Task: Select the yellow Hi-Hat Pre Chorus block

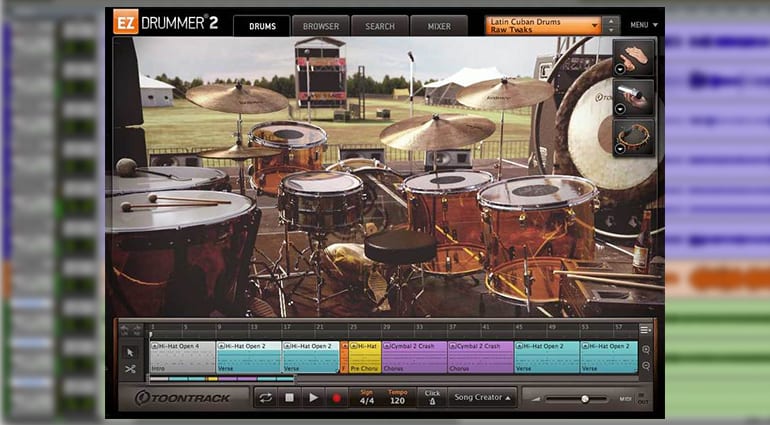Action: coord(365,357)
